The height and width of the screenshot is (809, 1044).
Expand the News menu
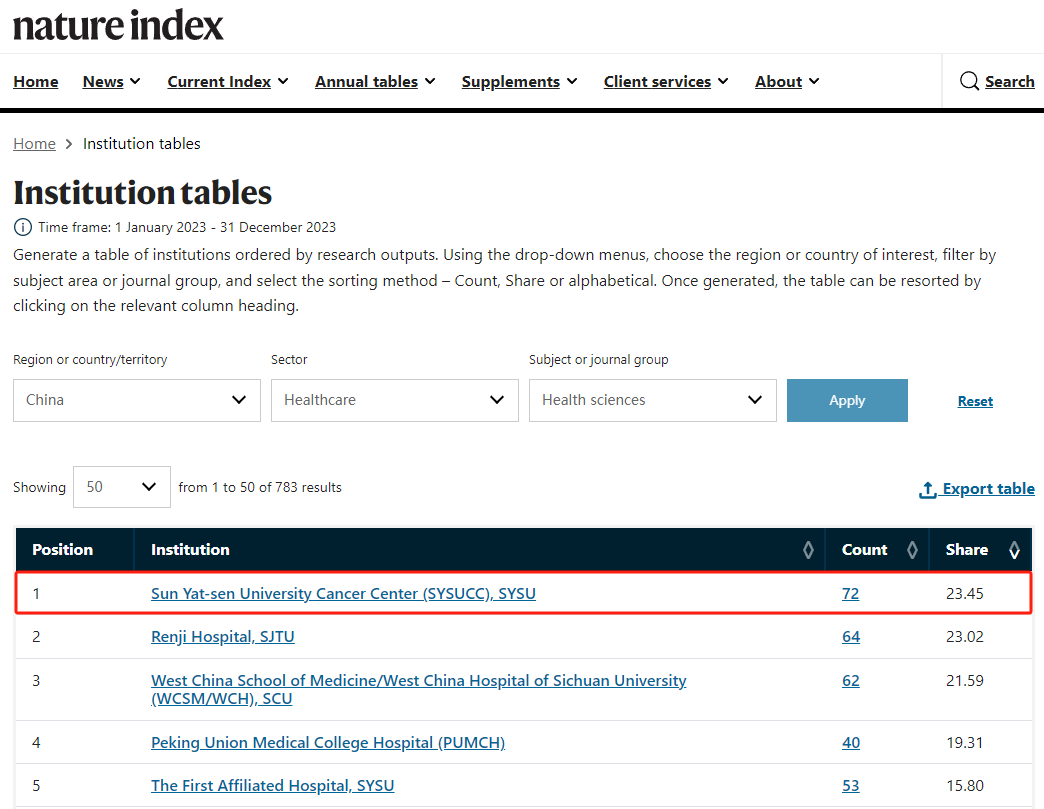(x=111, y=82)
